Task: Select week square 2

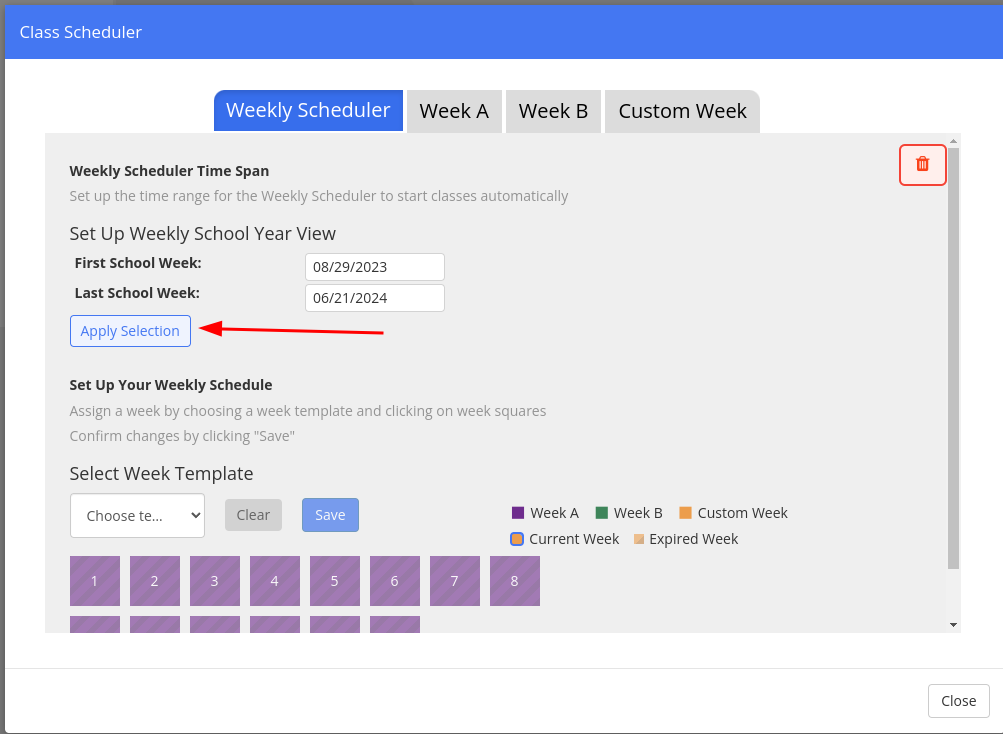Action: [155, 581]
